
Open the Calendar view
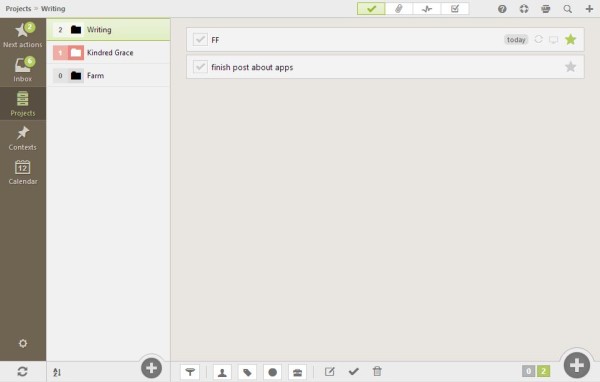pos(23,172)
